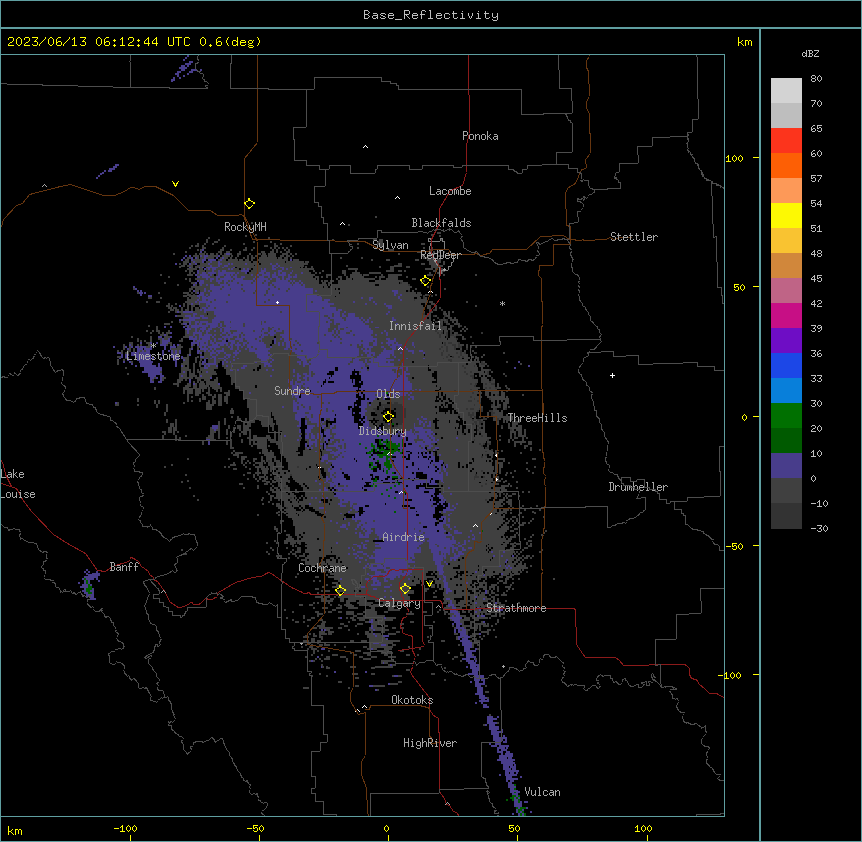Image resolution: width=862 pixels, height=842 pixels.
Task: Select the magenta 39-42 dBZ legend swatch
Action: click(x=786, y=315)
